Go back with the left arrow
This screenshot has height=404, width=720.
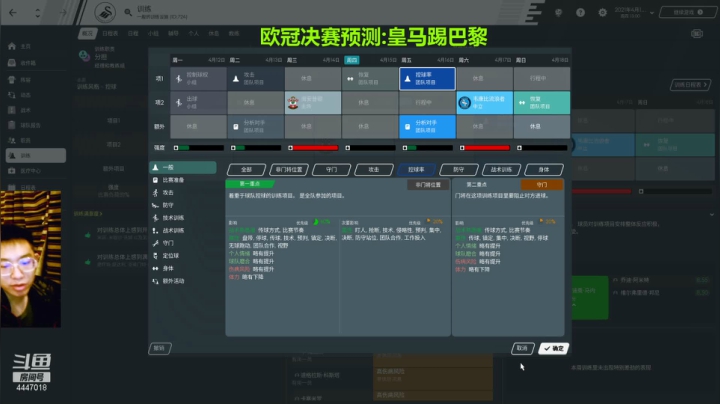point(12,12)
